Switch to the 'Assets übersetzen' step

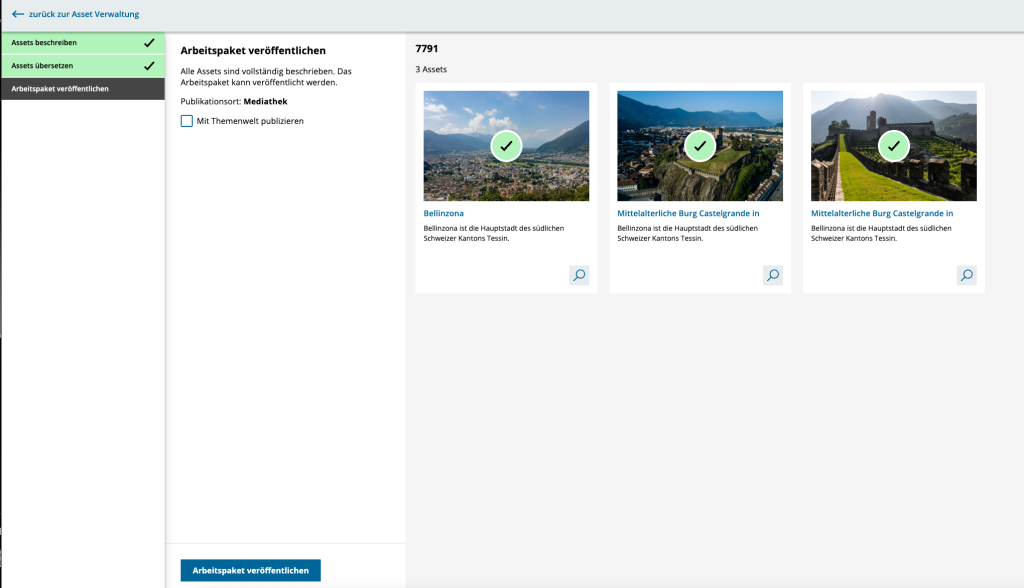pos(42,66)
